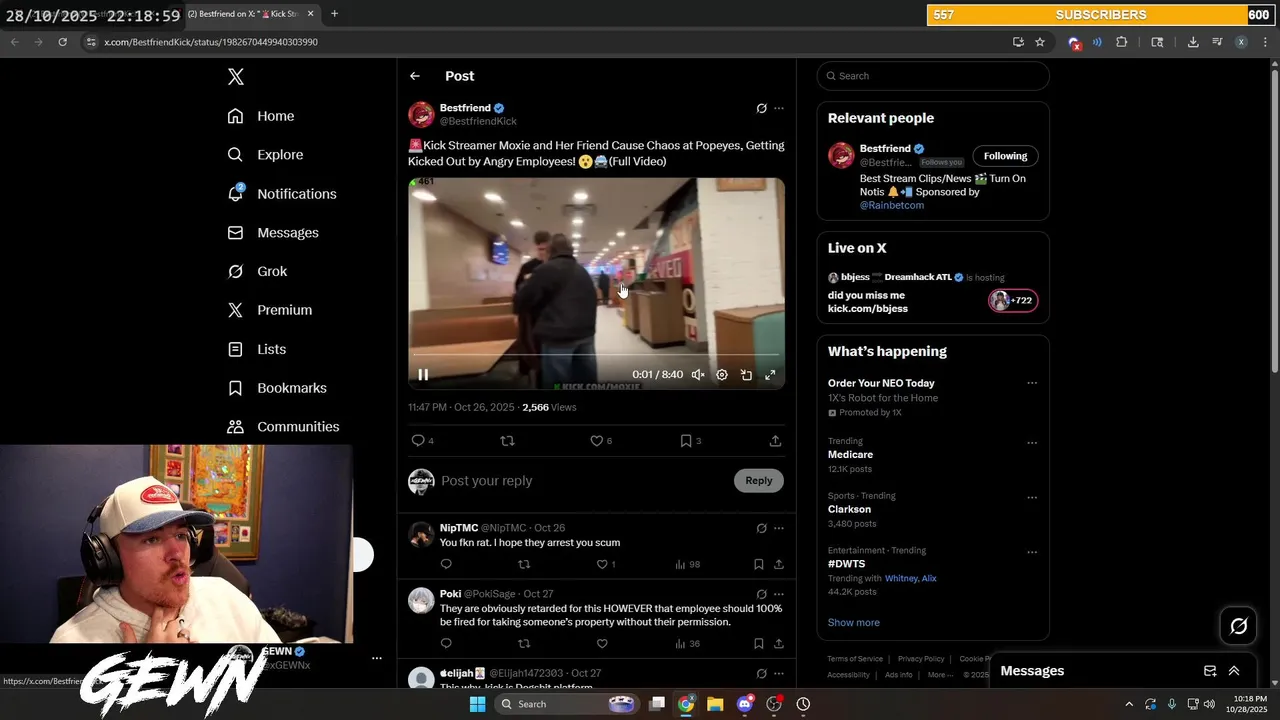The width and height of the screenshot is (1280, 720).
Task: Open the Clarkson trending topic
Action: click(849, 509)
